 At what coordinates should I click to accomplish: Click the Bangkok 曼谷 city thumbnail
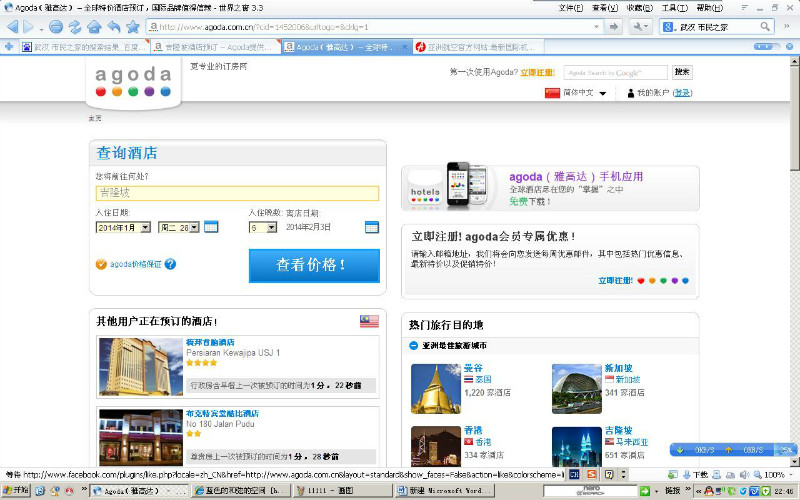pos(435,388)
